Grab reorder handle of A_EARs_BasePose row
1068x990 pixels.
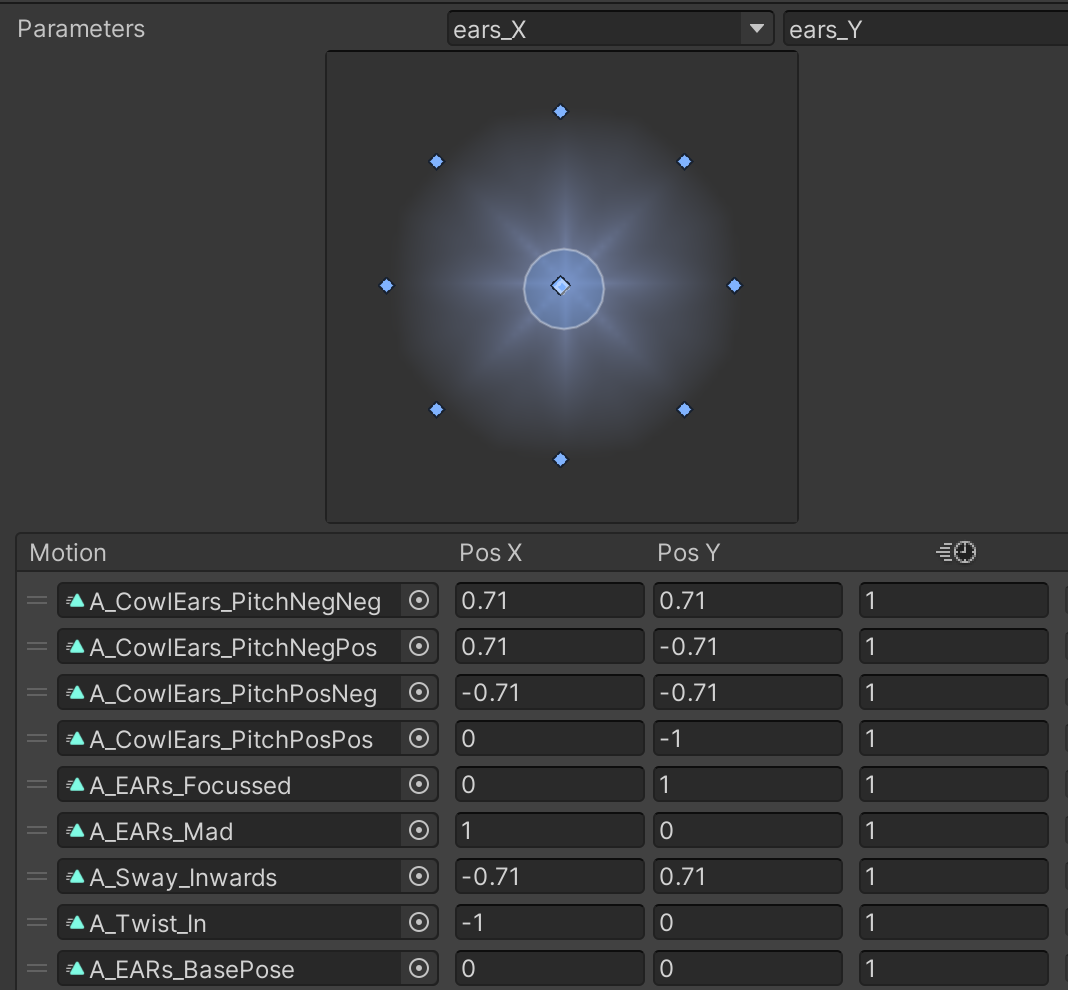pos(37,969)
